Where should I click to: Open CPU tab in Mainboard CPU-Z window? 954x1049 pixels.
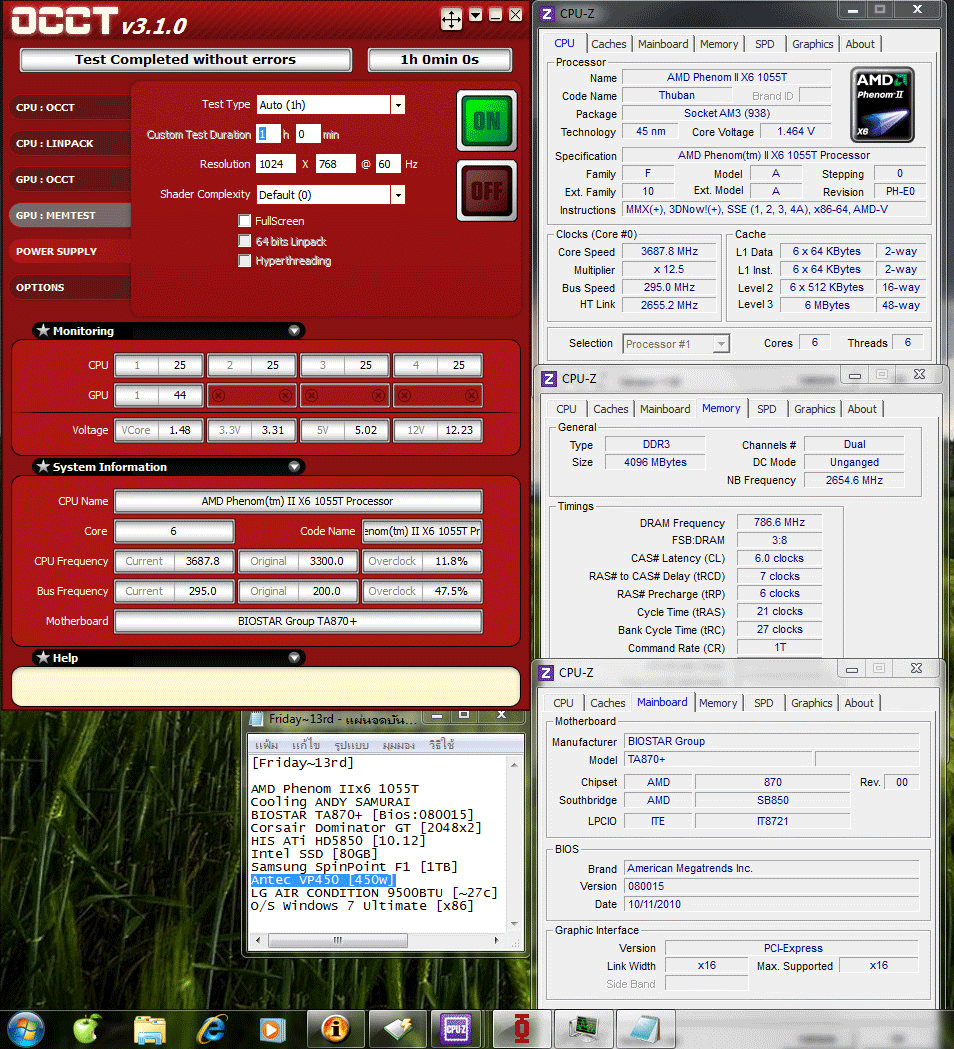[x=563, y=703]
